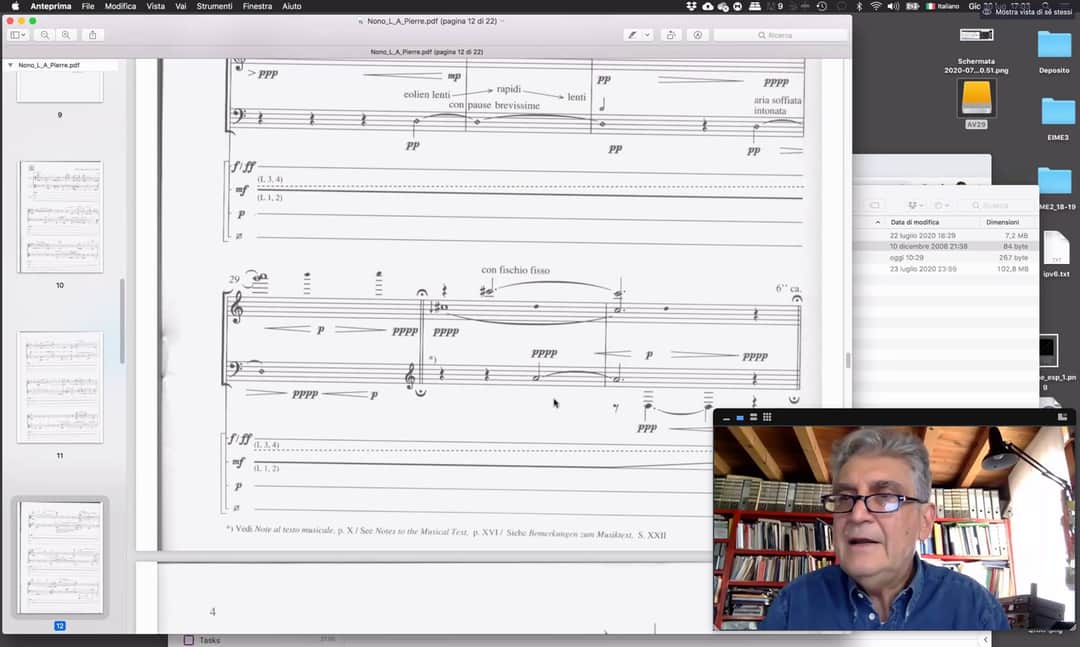
Task: Click the speaker's video feed
Action: click(893, 527)
